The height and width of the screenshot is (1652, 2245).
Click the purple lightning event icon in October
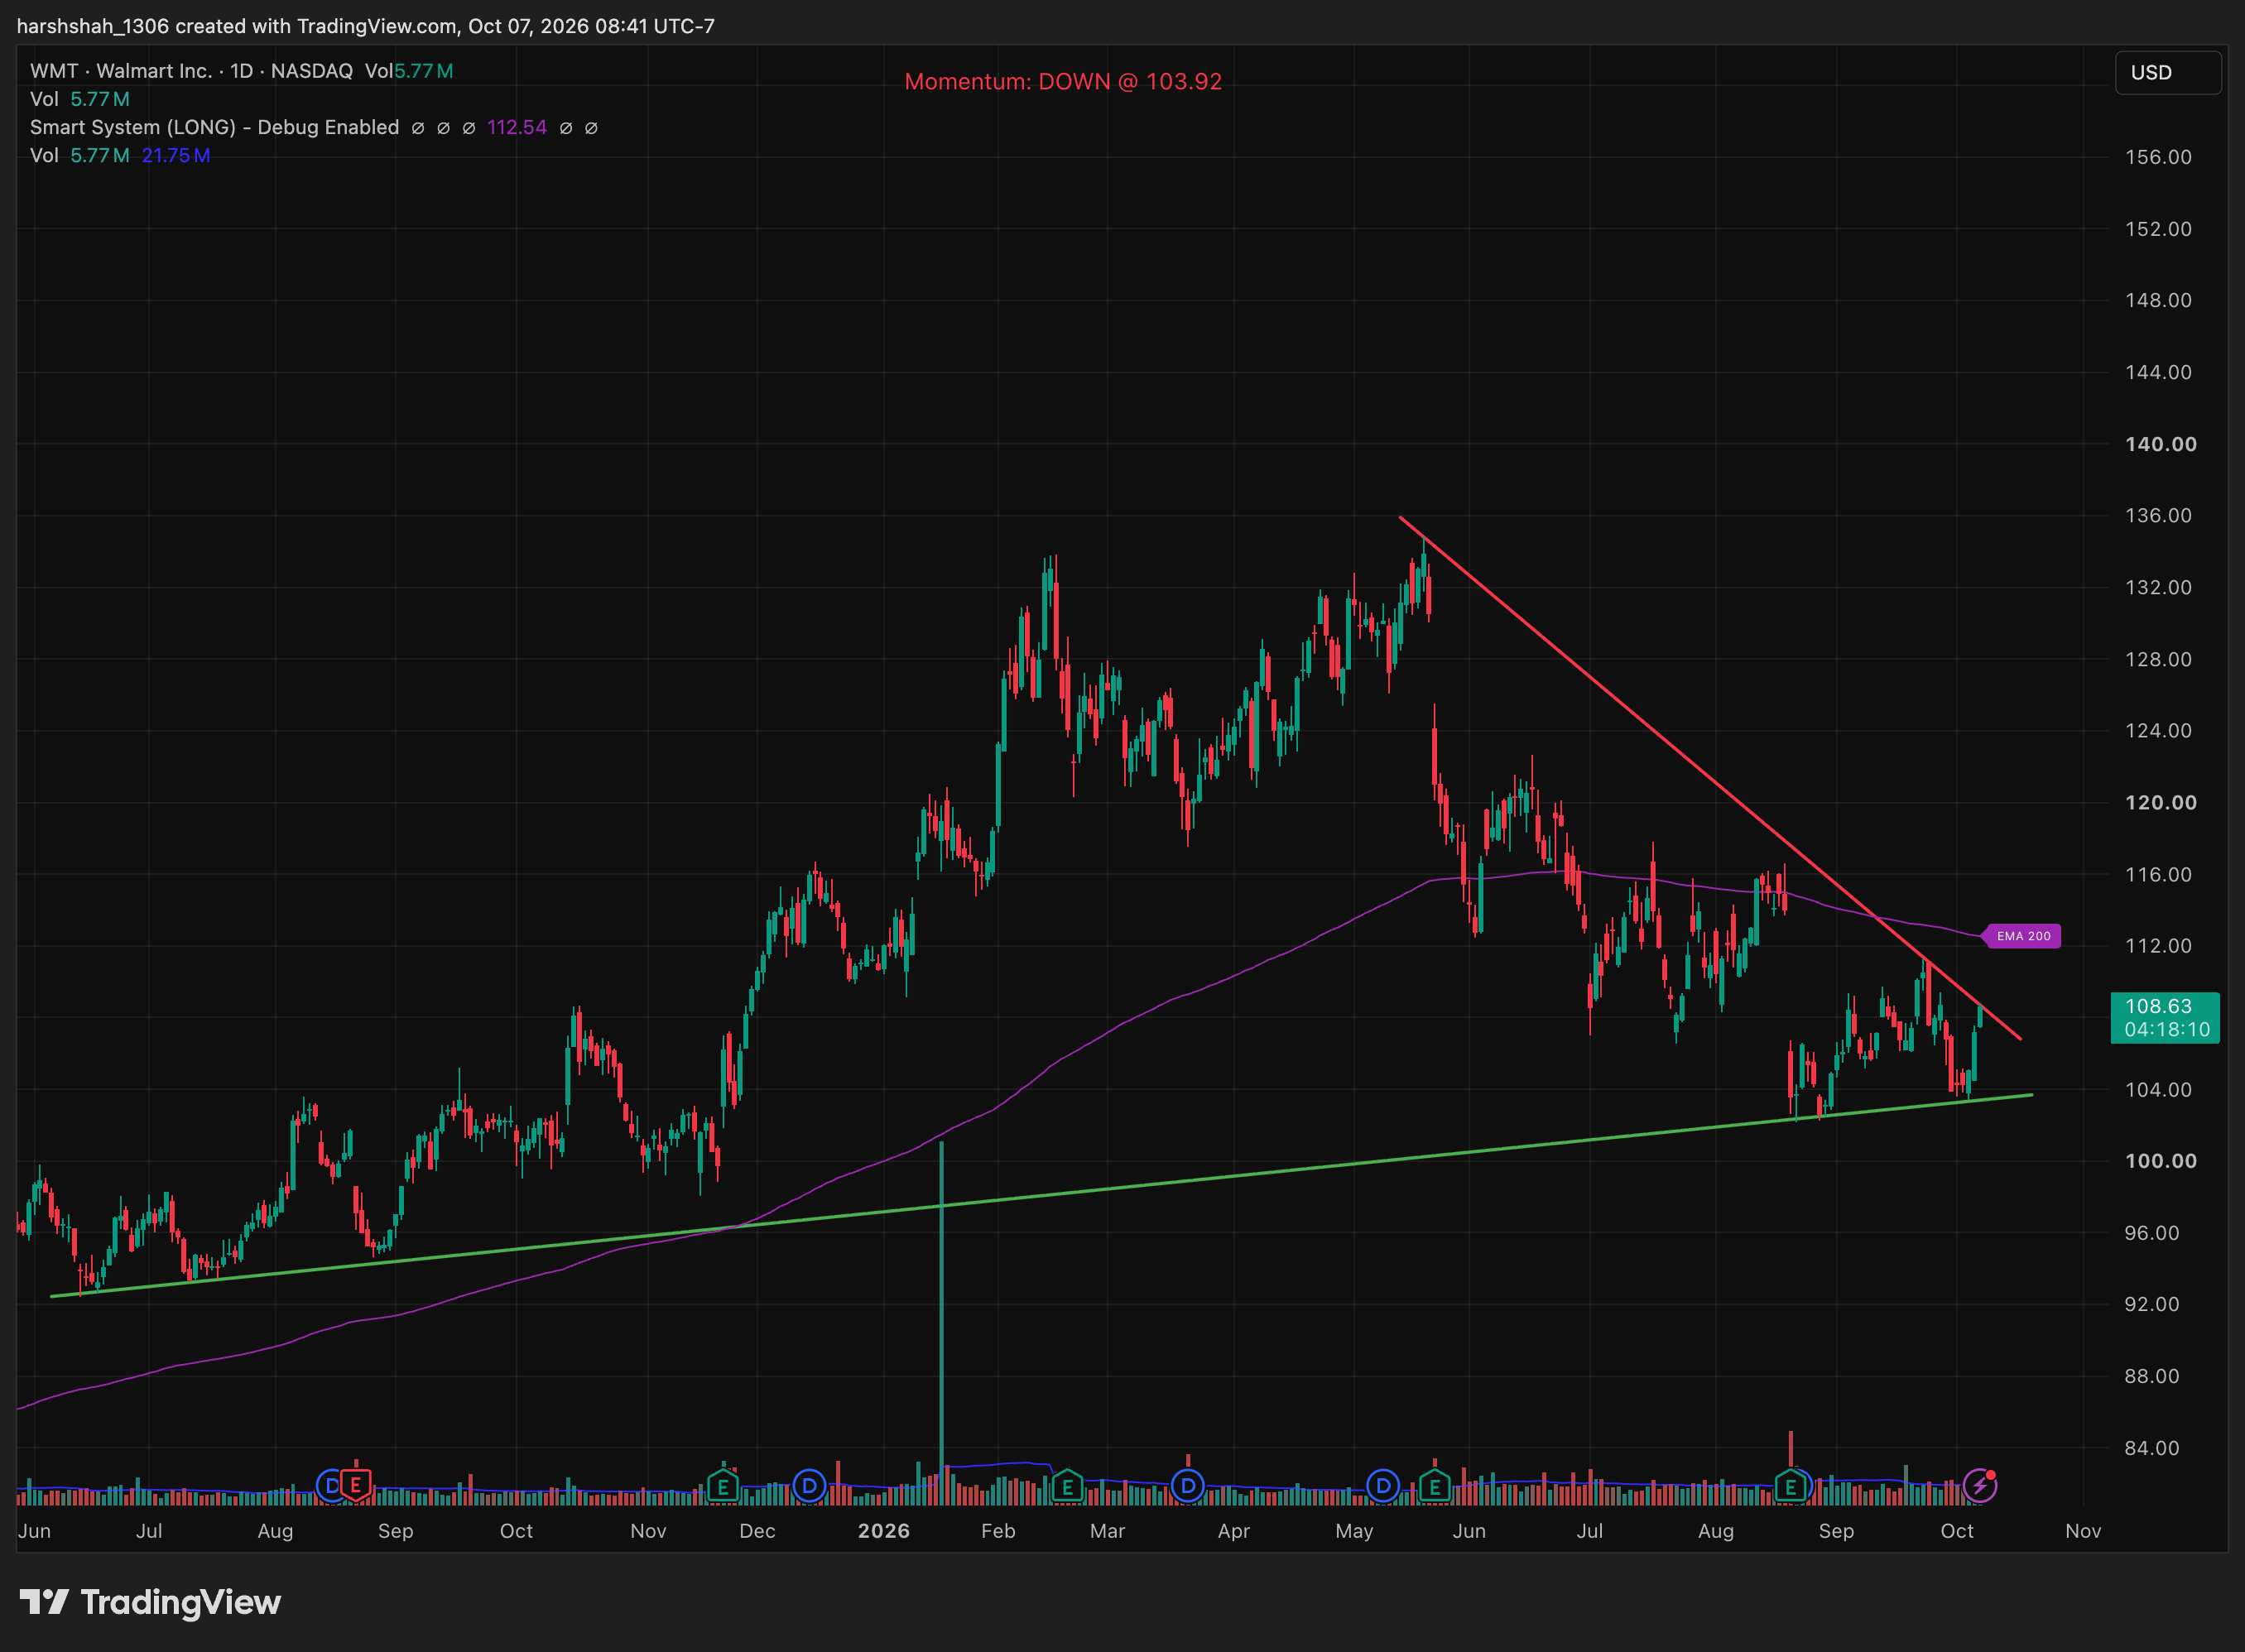pos(1980,1486)
